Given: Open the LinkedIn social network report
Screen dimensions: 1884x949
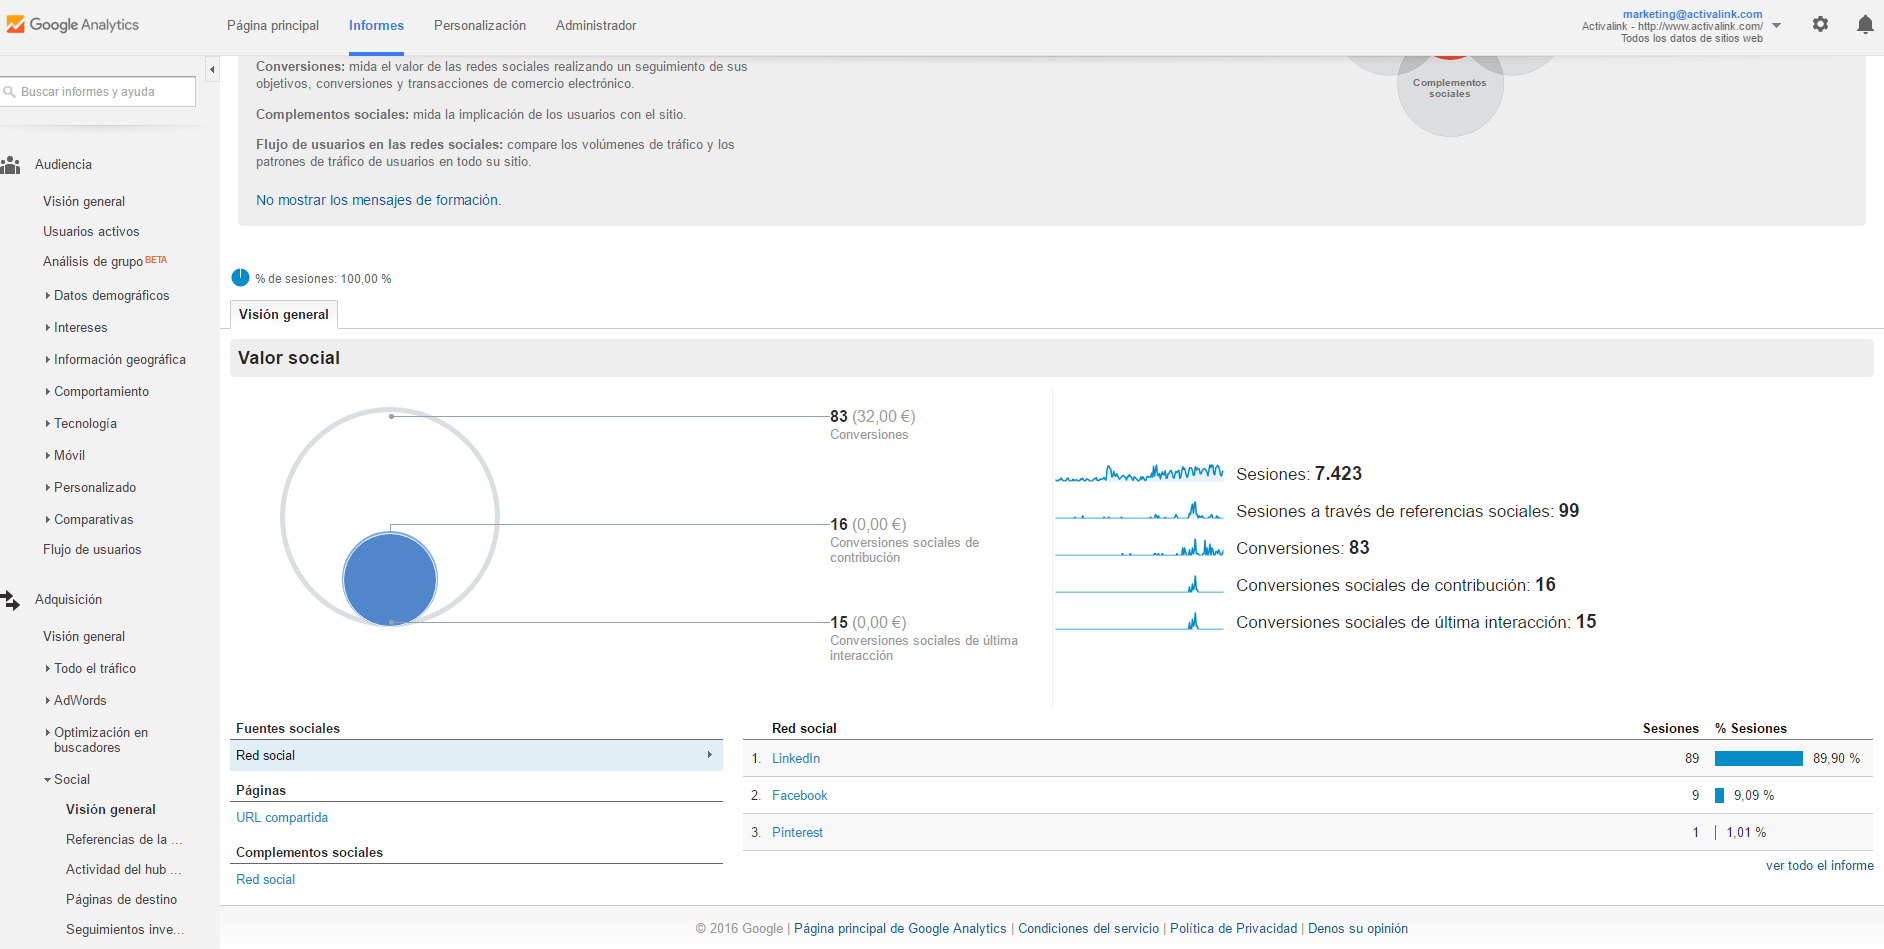Looking at the screenshot, I should click(x=795, y=758).
